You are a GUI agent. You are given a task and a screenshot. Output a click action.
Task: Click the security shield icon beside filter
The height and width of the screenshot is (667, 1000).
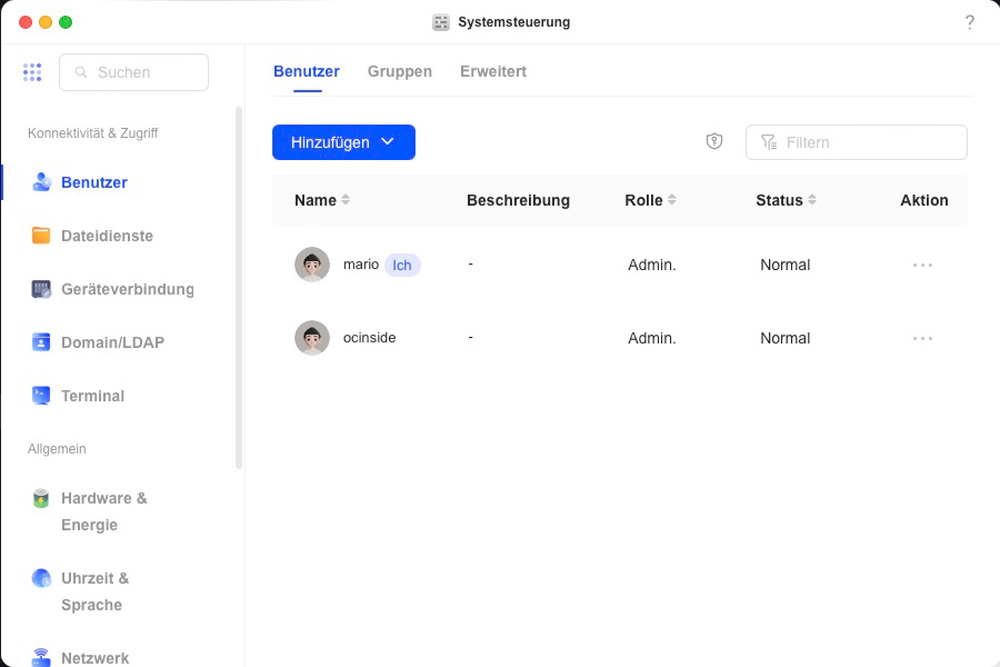pyautogui.click(x=714, y=142)
